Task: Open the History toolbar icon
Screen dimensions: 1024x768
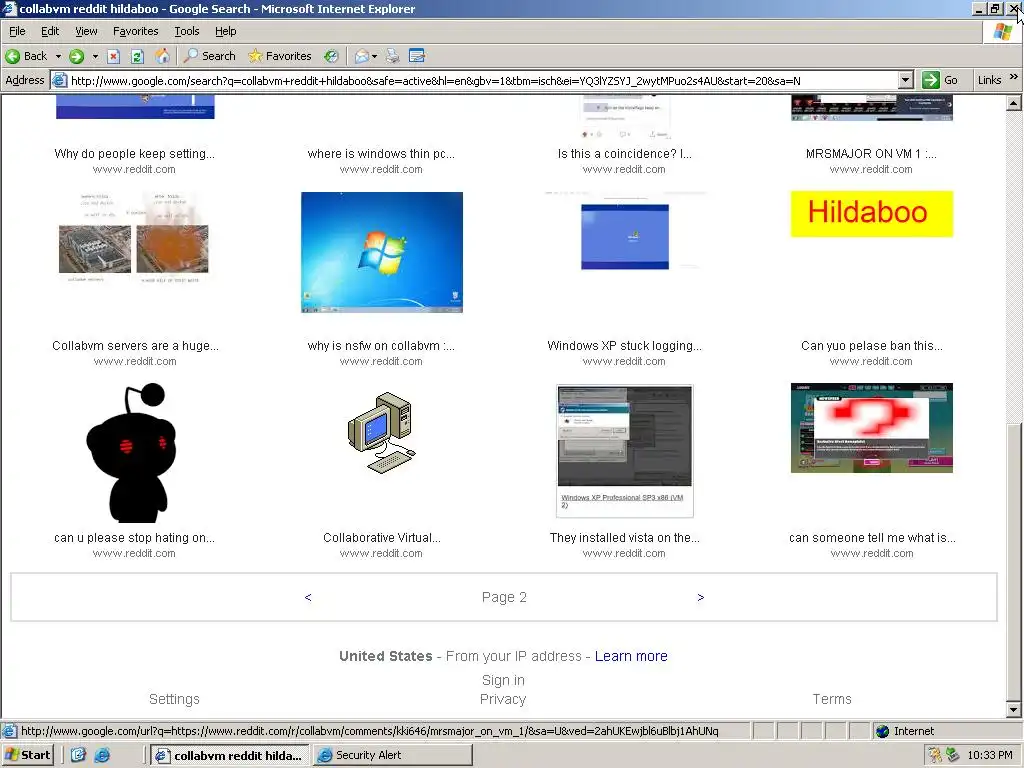Action: [332, 56]
